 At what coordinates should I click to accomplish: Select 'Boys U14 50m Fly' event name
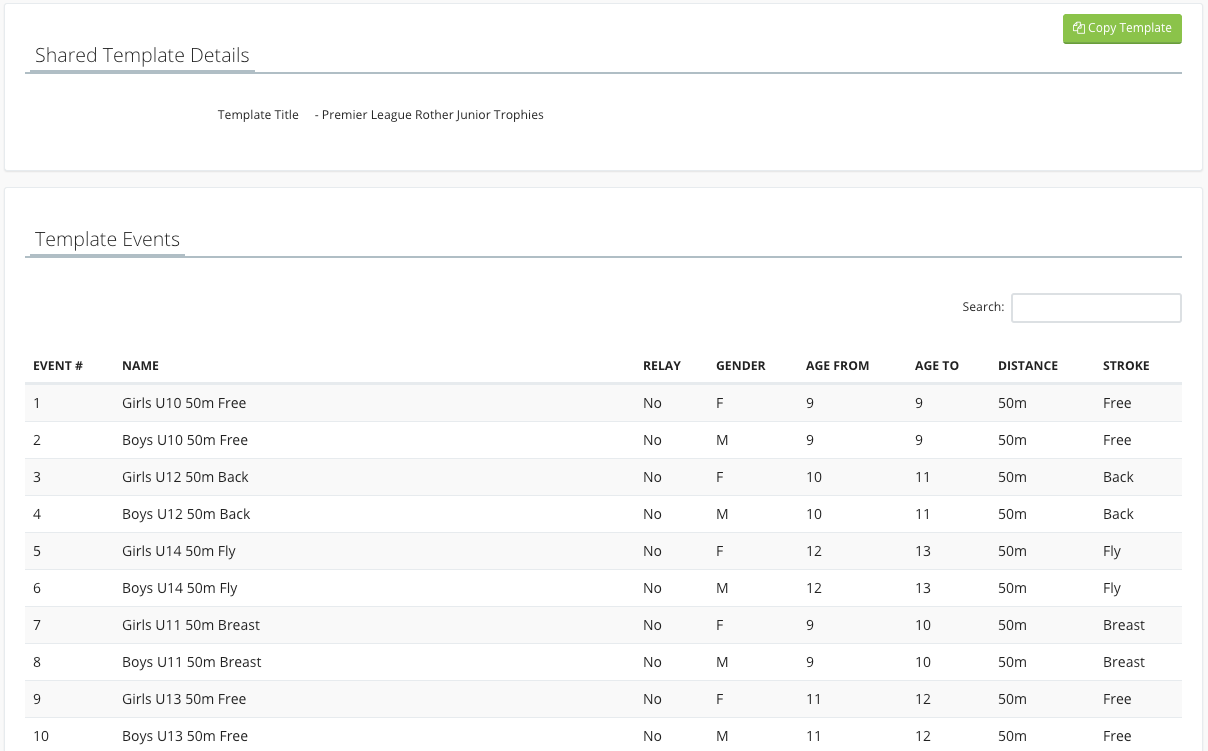pos(180,588)
